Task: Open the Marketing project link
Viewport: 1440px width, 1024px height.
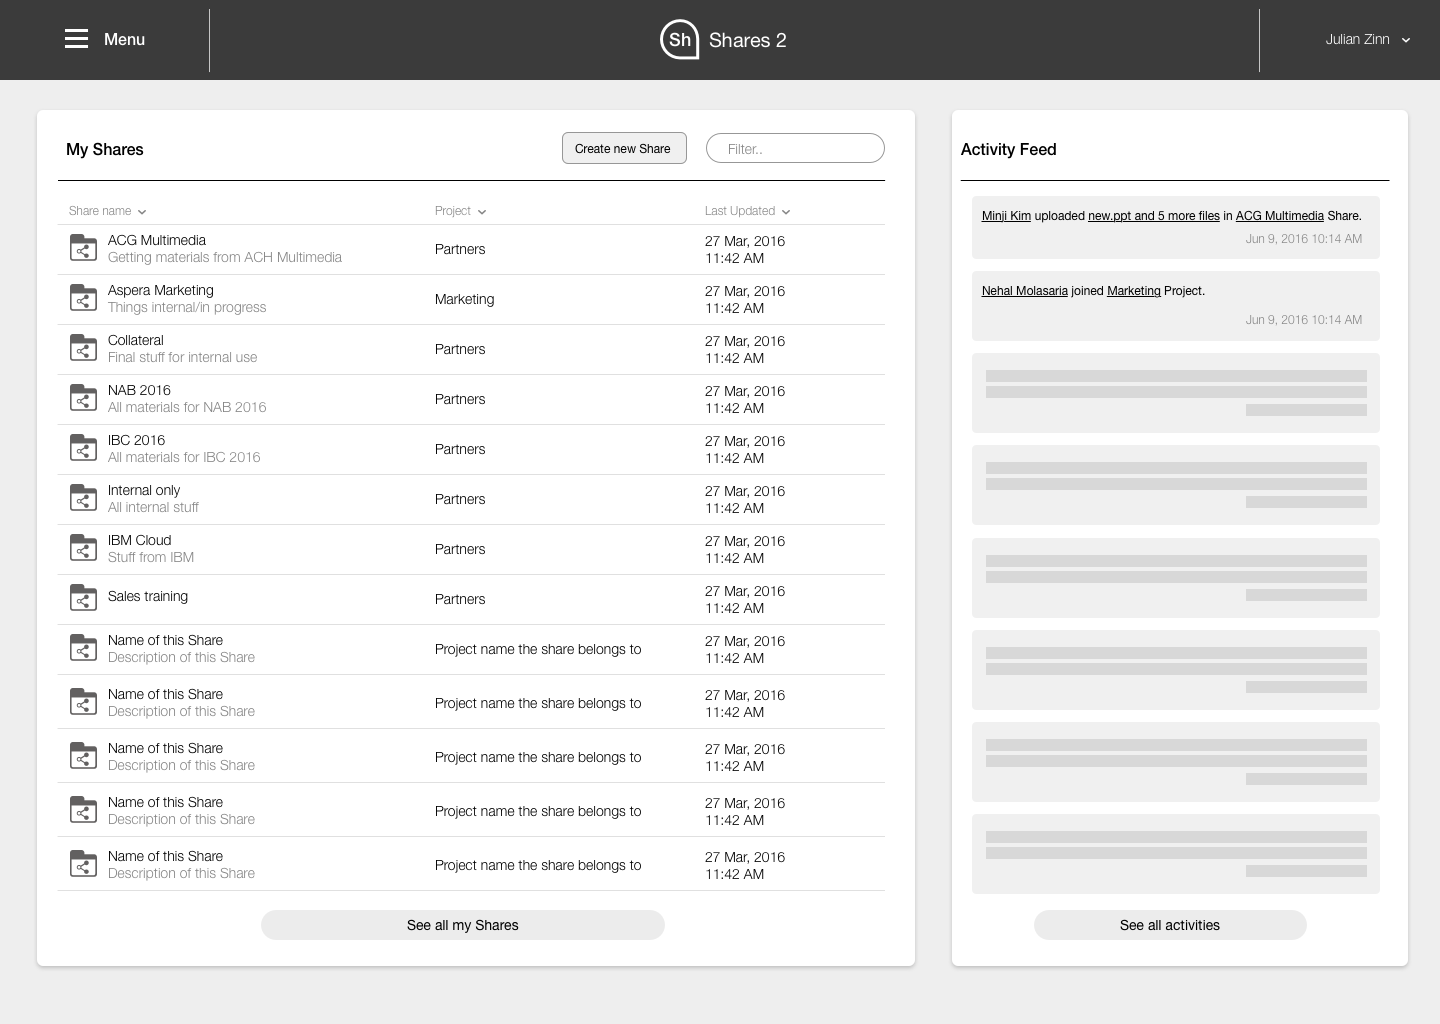Action: point(1133,290)
